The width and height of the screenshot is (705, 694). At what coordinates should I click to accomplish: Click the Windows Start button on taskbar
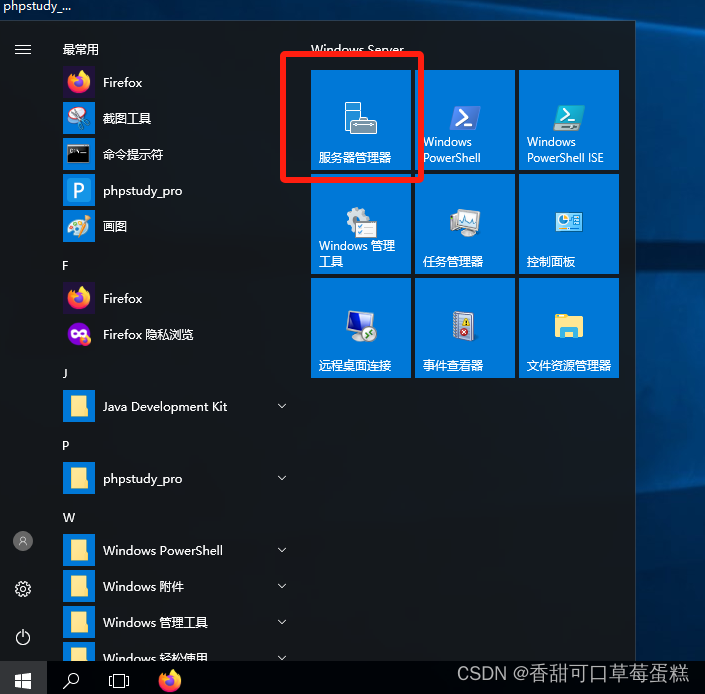[23, 681]
